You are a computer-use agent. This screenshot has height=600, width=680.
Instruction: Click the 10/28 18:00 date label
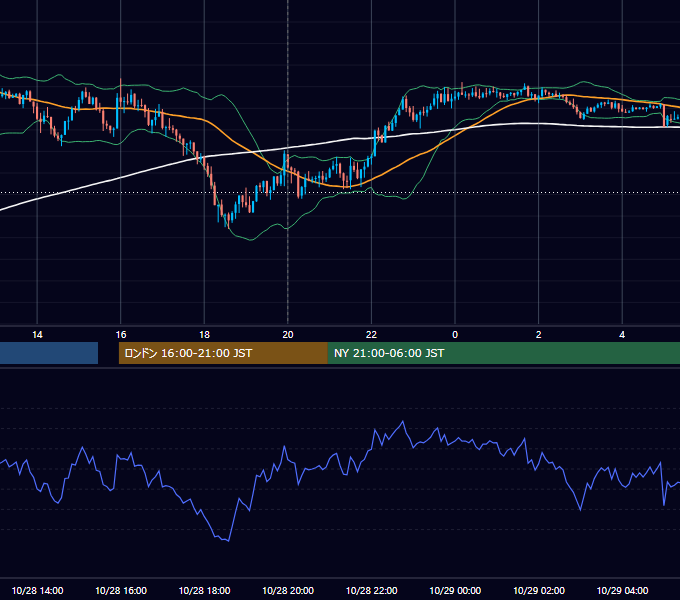click(x=204, y=590)
